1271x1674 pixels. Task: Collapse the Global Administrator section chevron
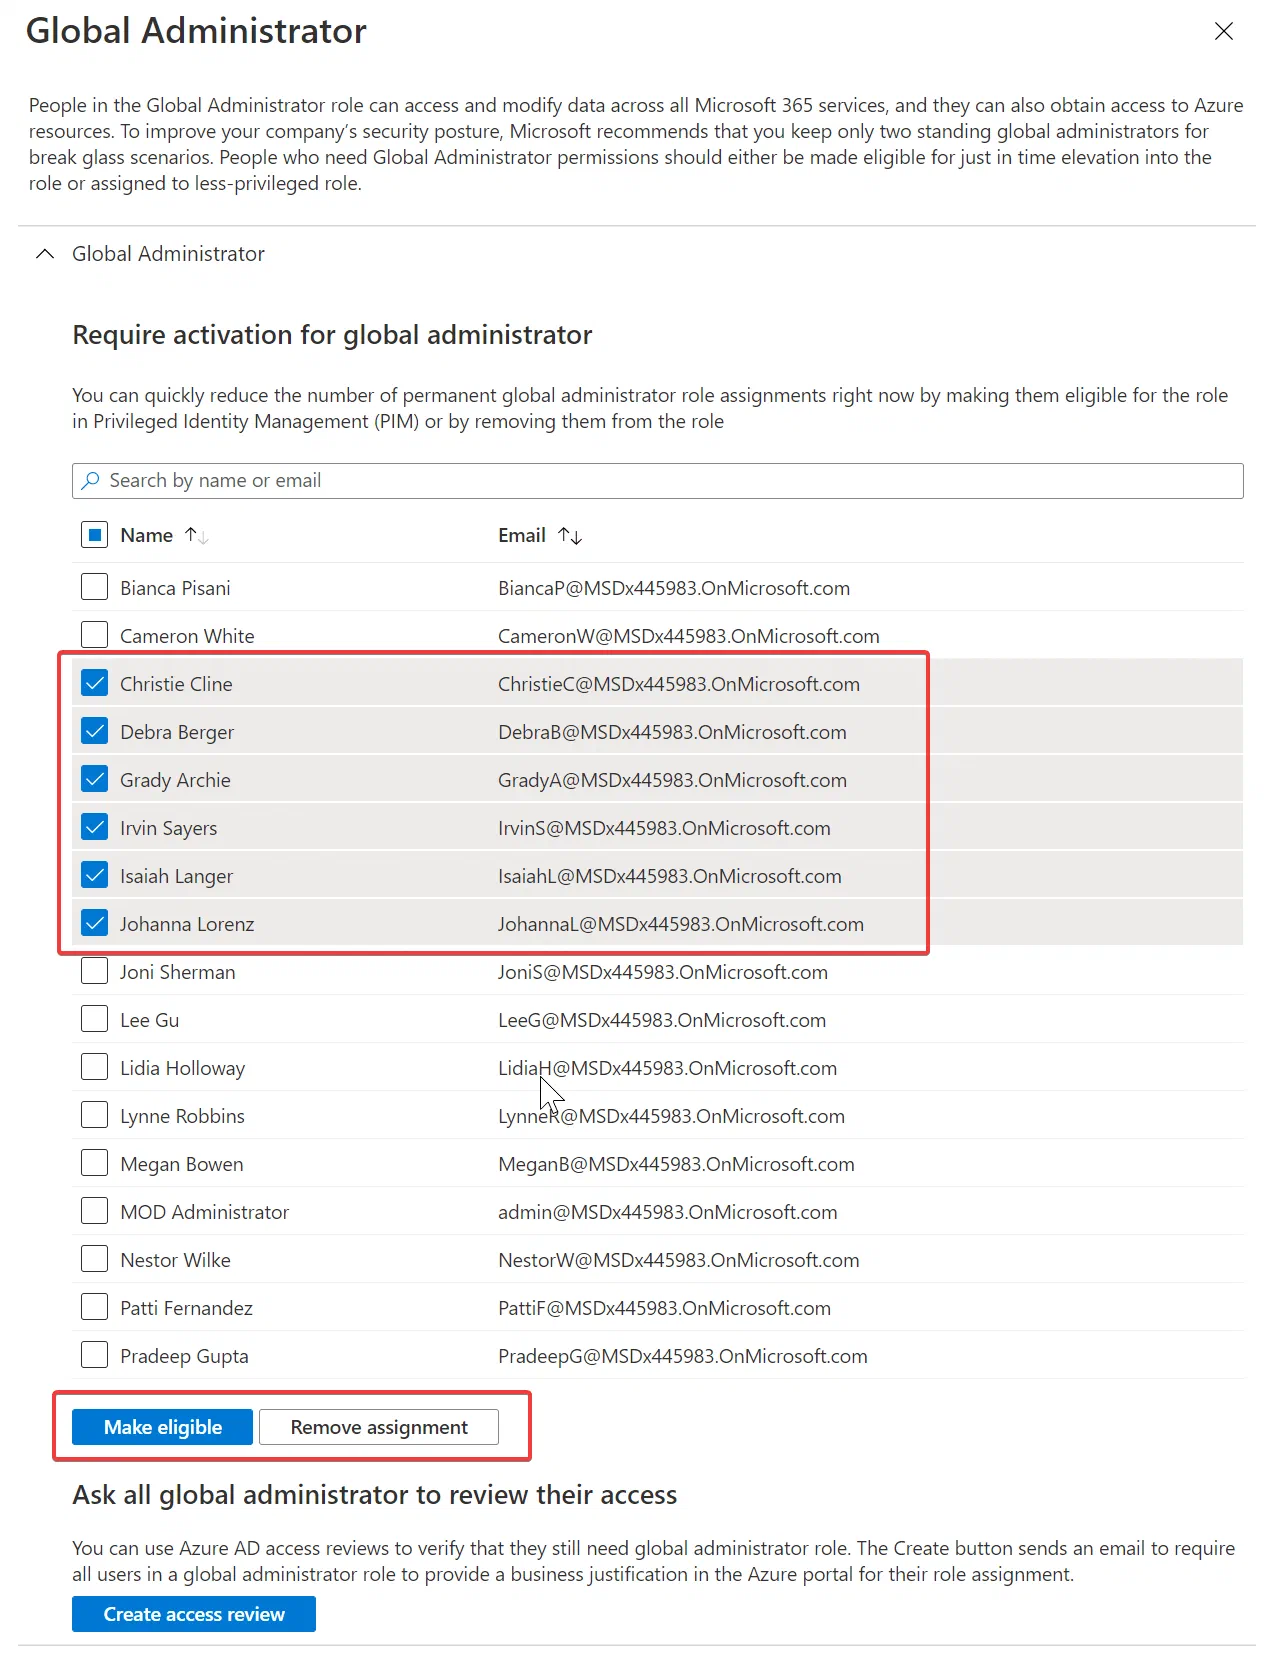pos(45,254)
